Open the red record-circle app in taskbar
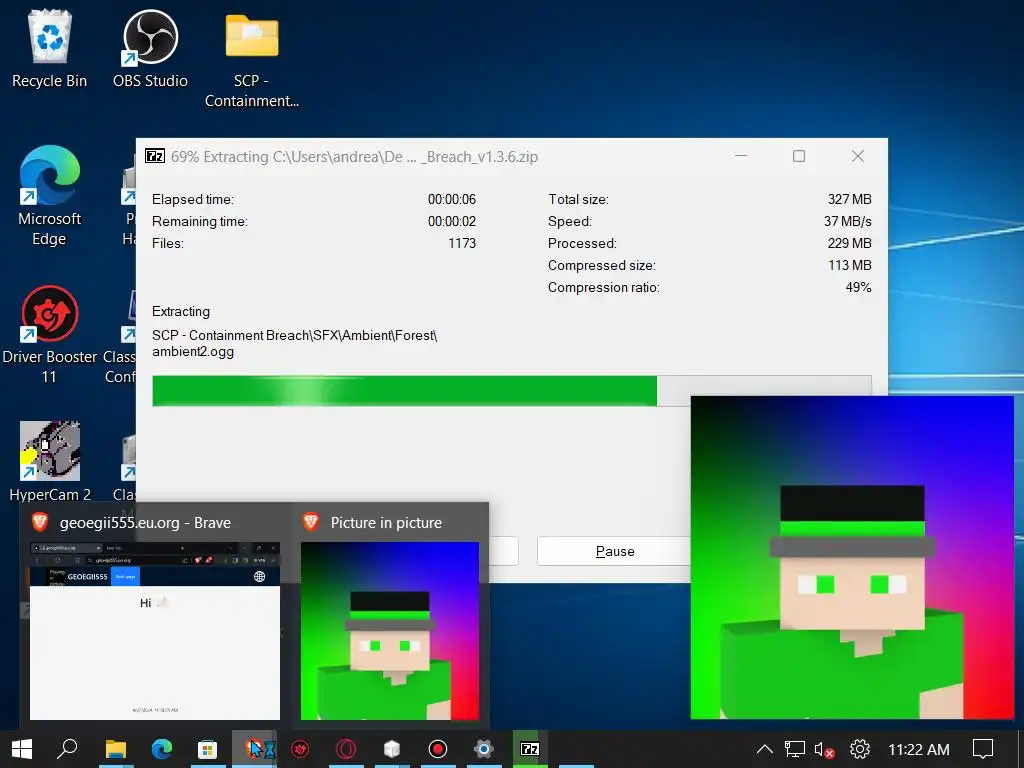The width and height of the screenshot is (1024, 768). 438,749
